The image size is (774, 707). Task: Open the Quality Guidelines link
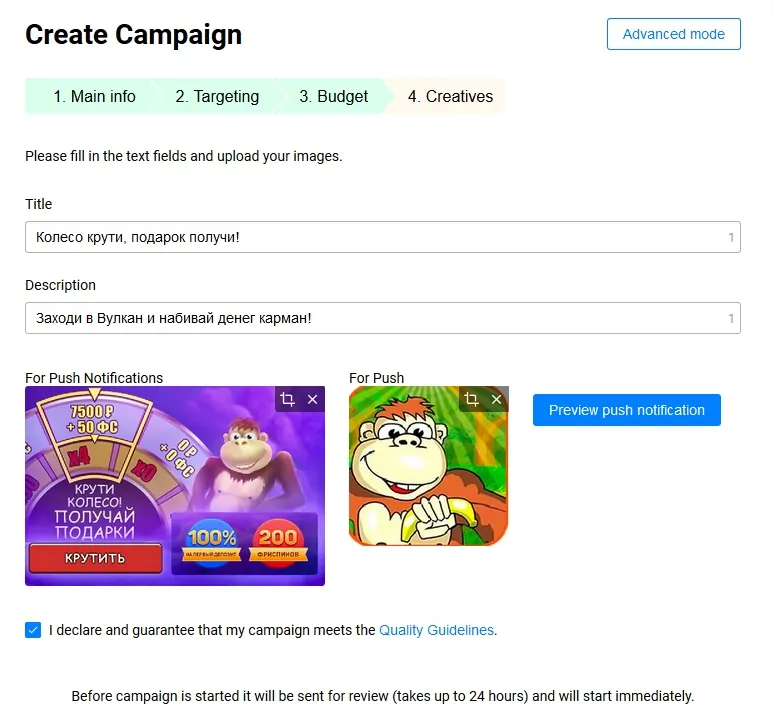pos(436,630)
